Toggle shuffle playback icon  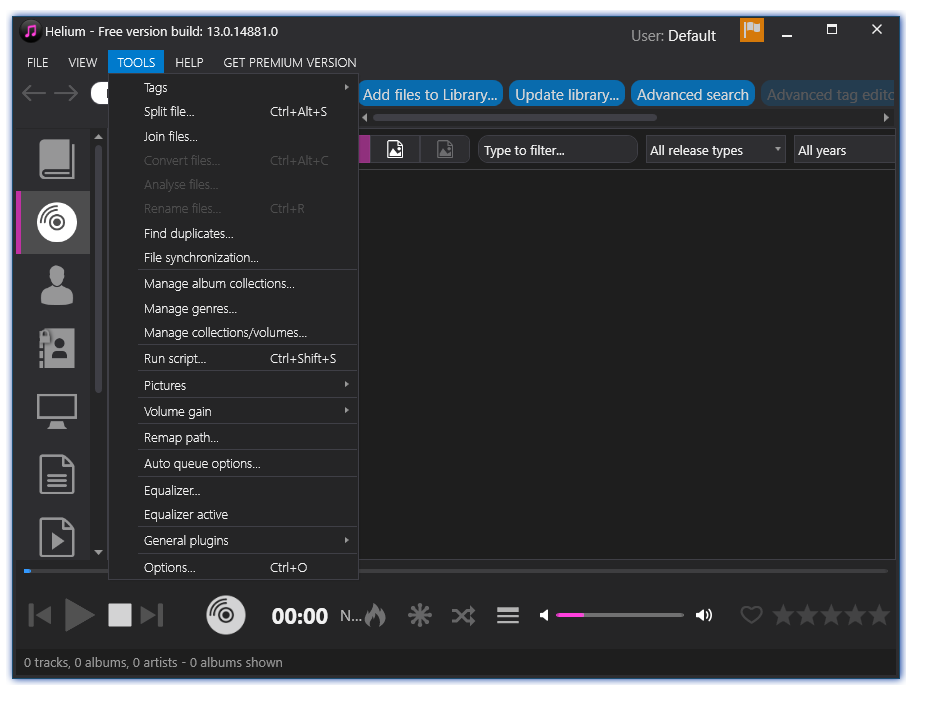point(463,615)
